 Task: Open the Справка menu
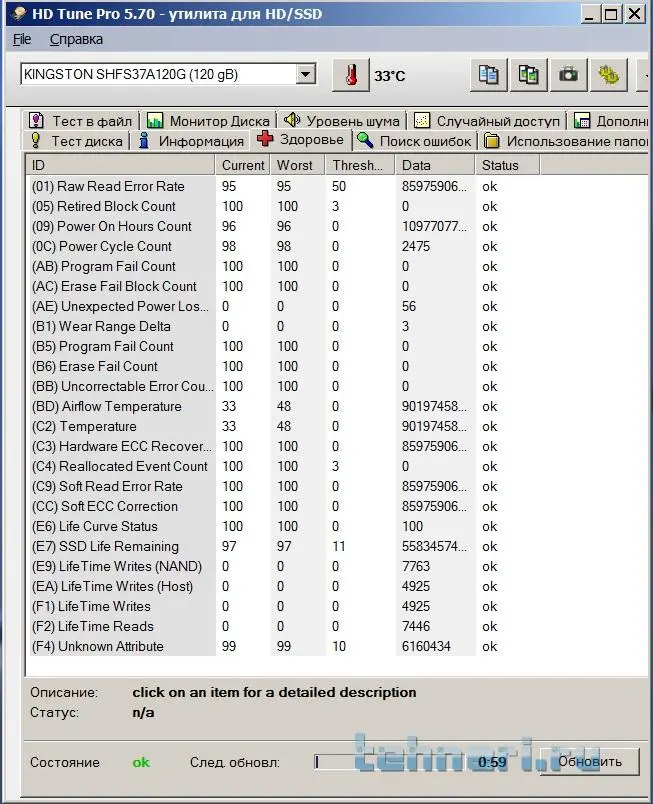[x=76, y=39]
